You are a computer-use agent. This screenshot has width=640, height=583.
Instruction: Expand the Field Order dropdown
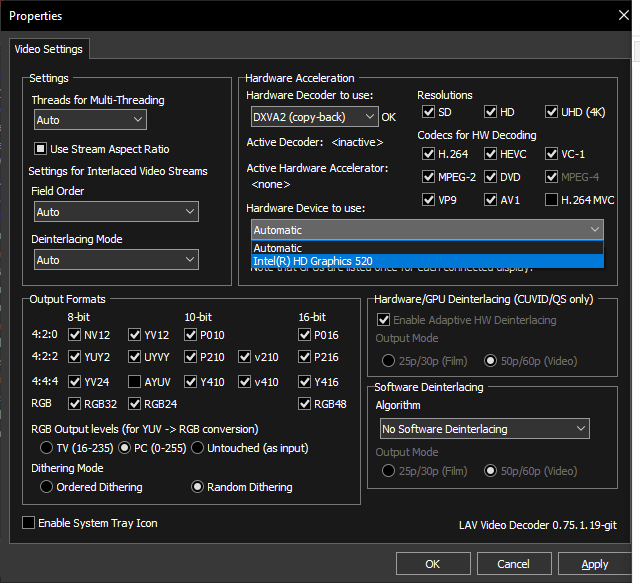click(x=116, y=211)
